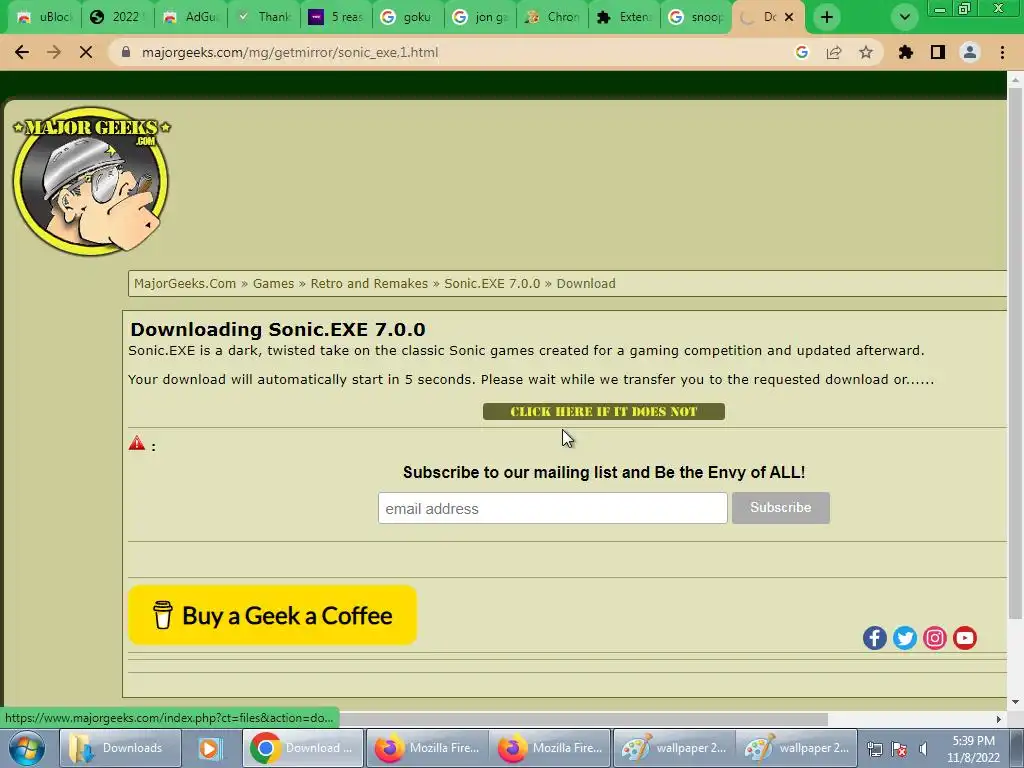Open the Chrome profile avatar
1024x768 pixels.
click(970, 52)
